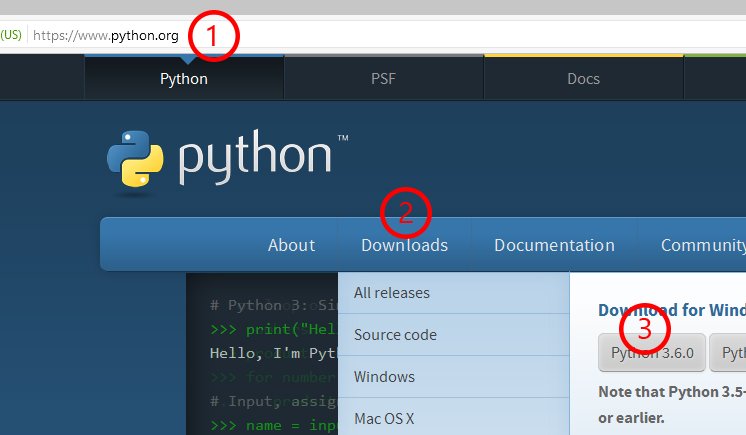
Task: Click the print("Hel code line
Action: (274, 329)
